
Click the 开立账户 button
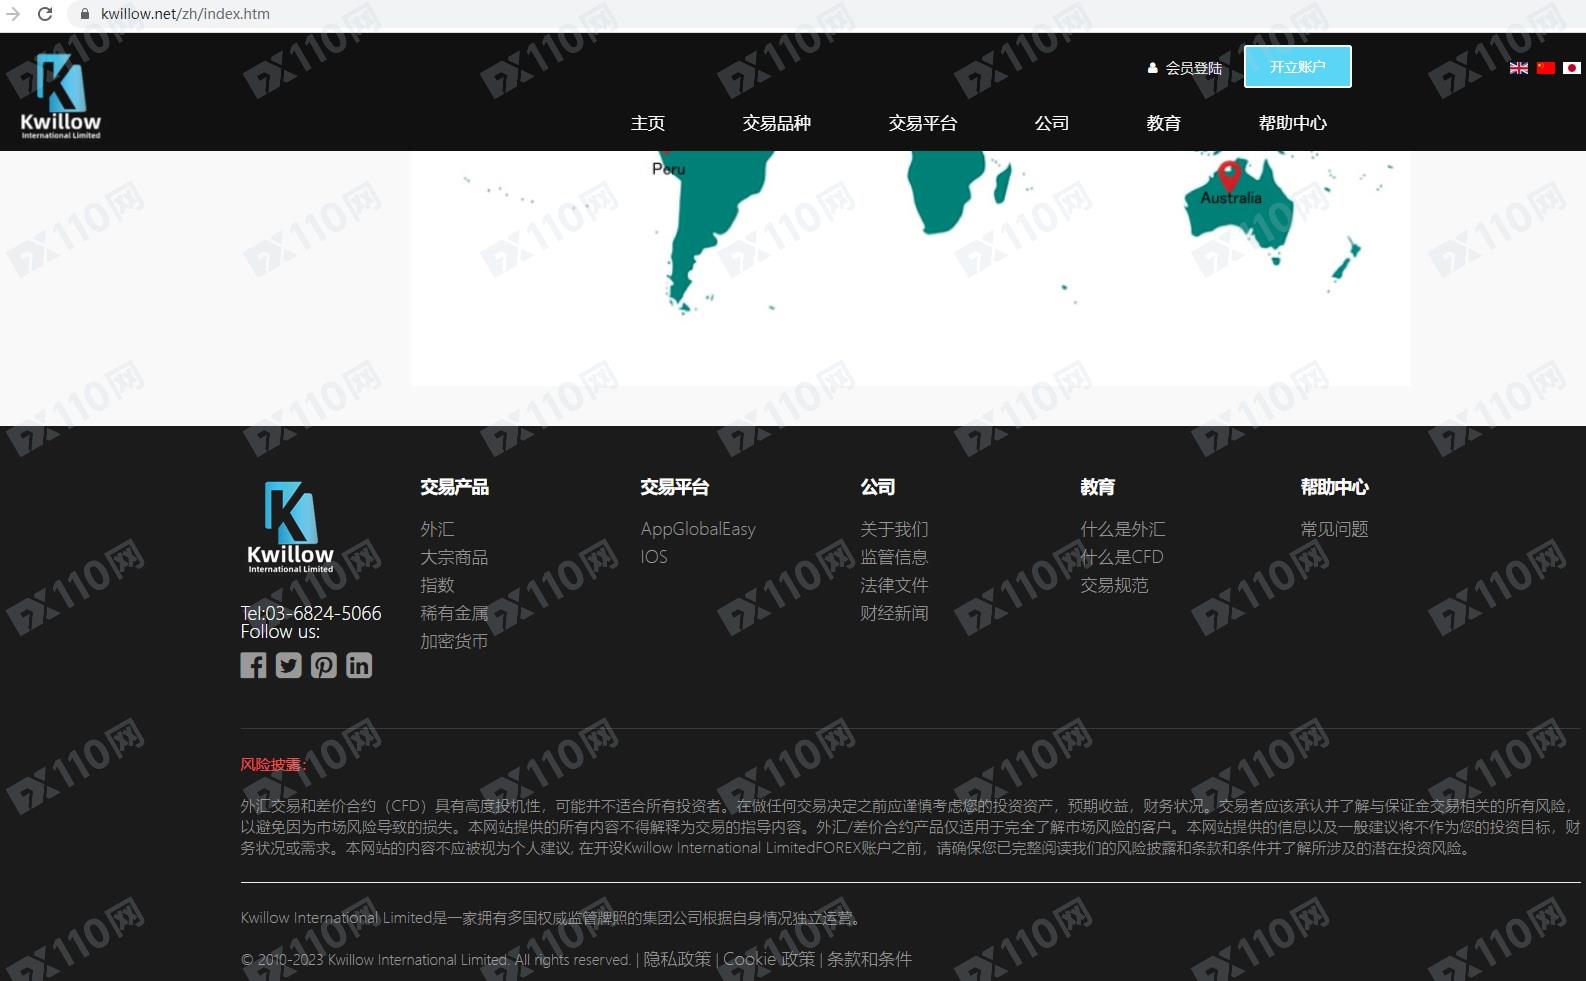pos(1297,67)
